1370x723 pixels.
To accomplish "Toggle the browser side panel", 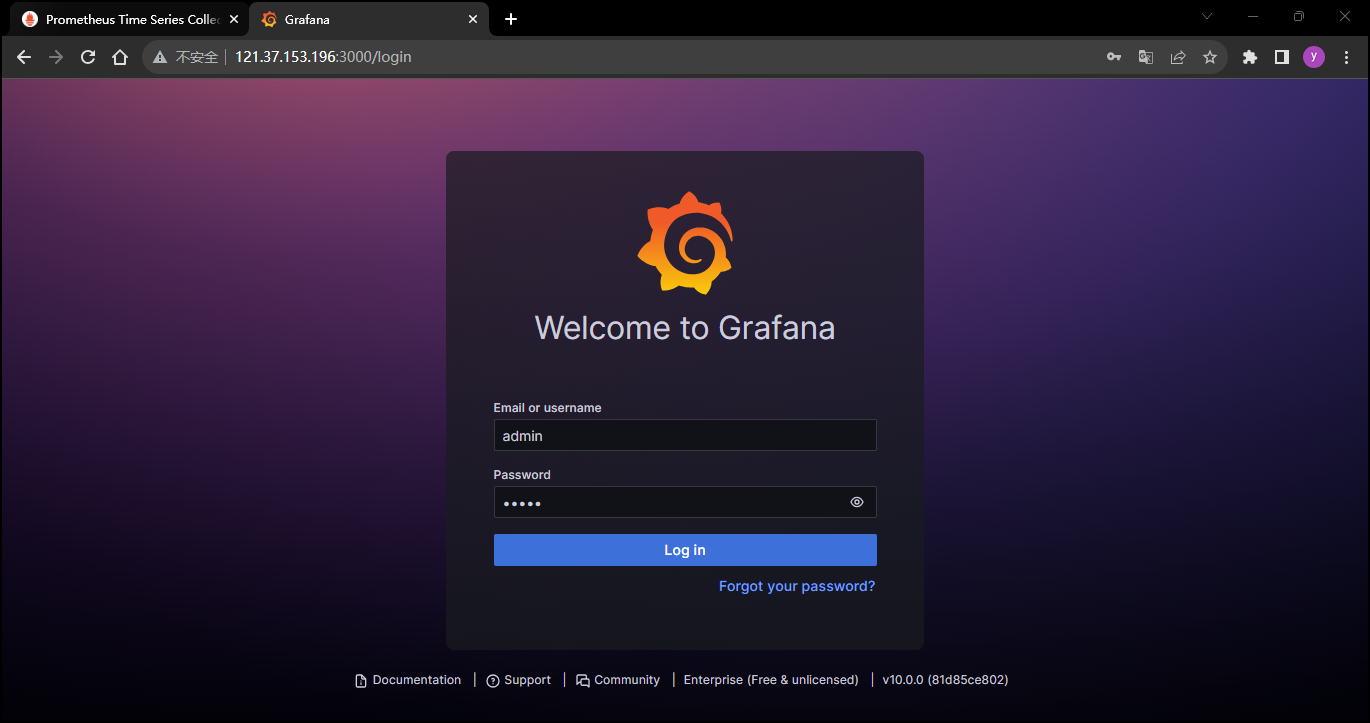I will pyautogui.click(x=1282, y=57).
